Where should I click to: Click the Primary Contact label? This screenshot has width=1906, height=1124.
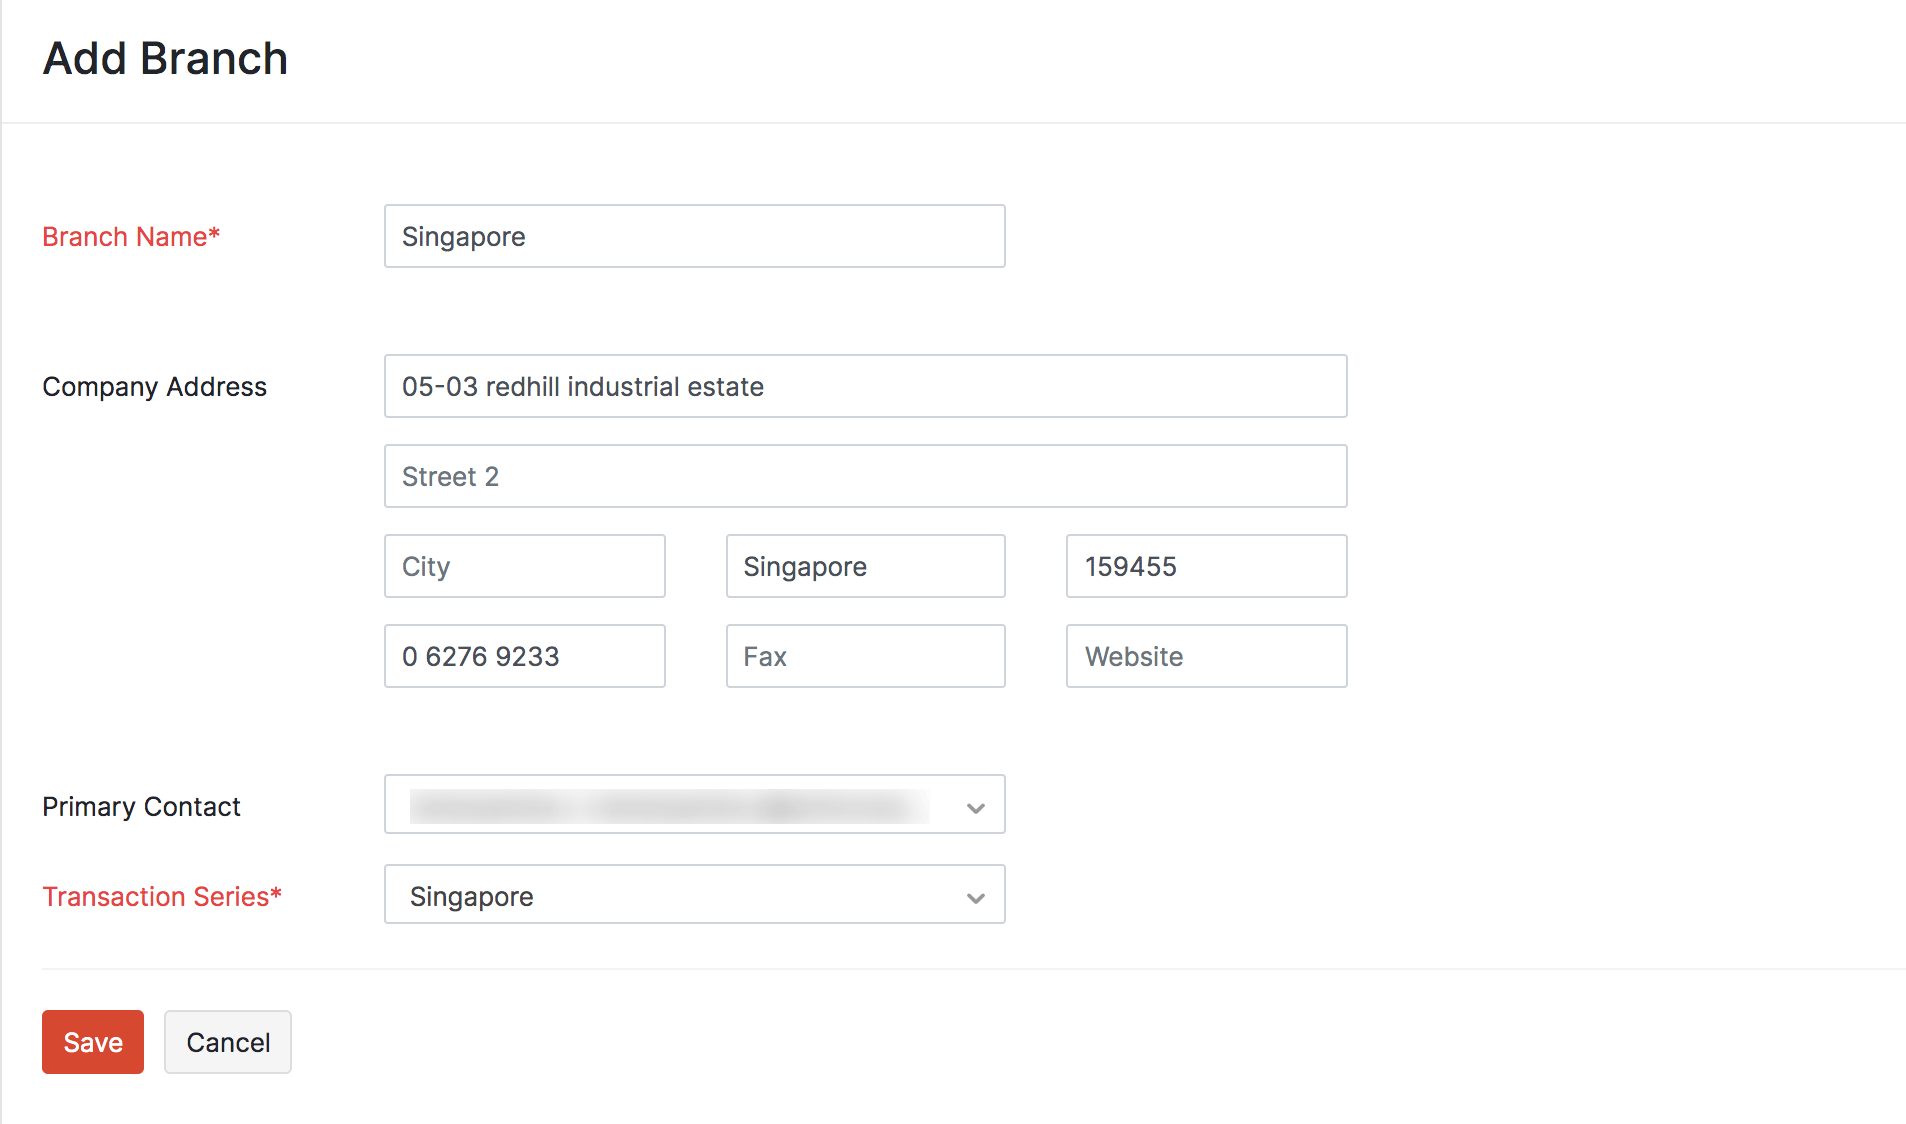click(x=141, y=807)
